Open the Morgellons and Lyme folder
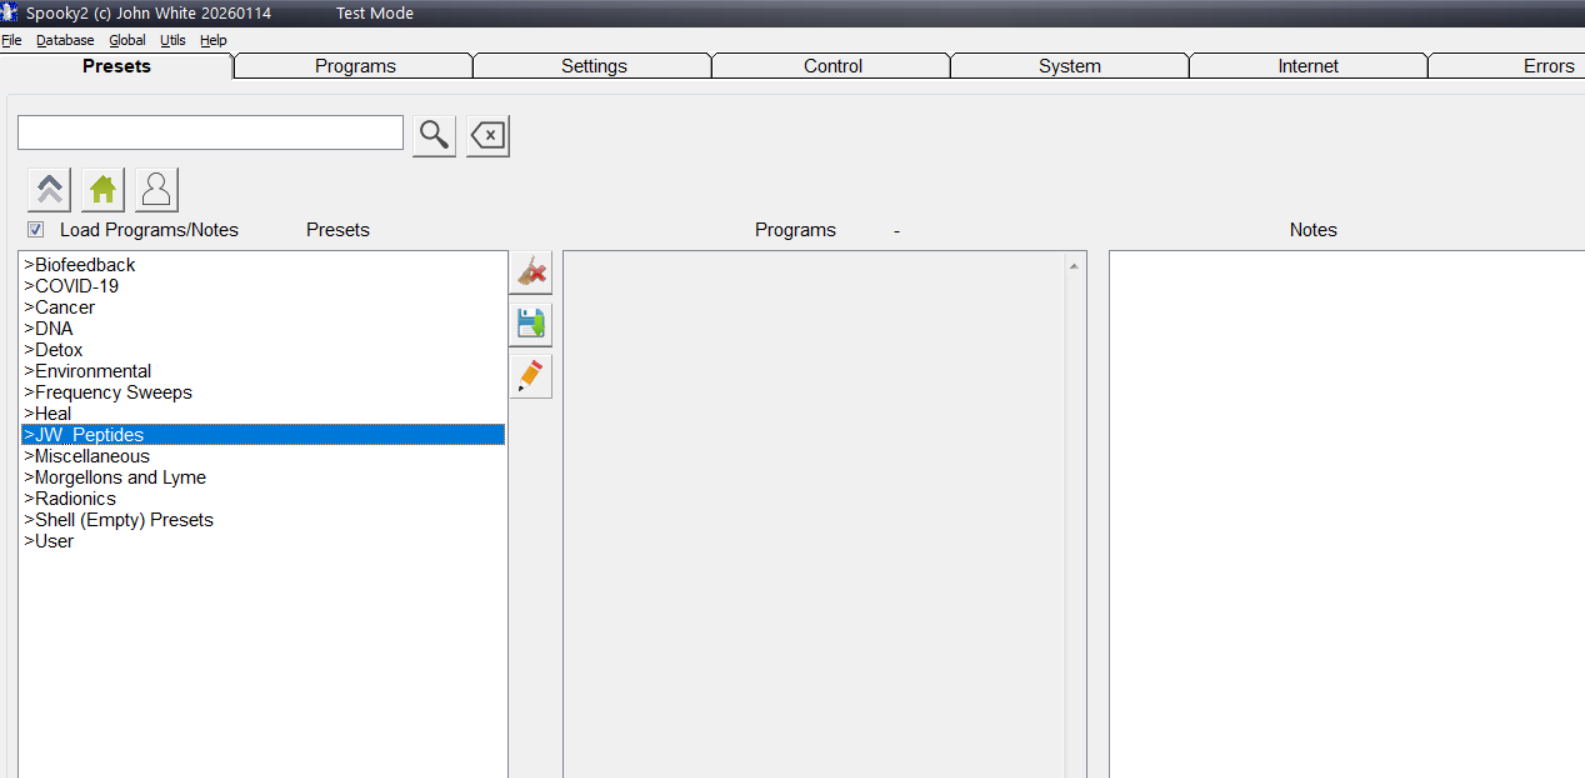 click(120, 478)
